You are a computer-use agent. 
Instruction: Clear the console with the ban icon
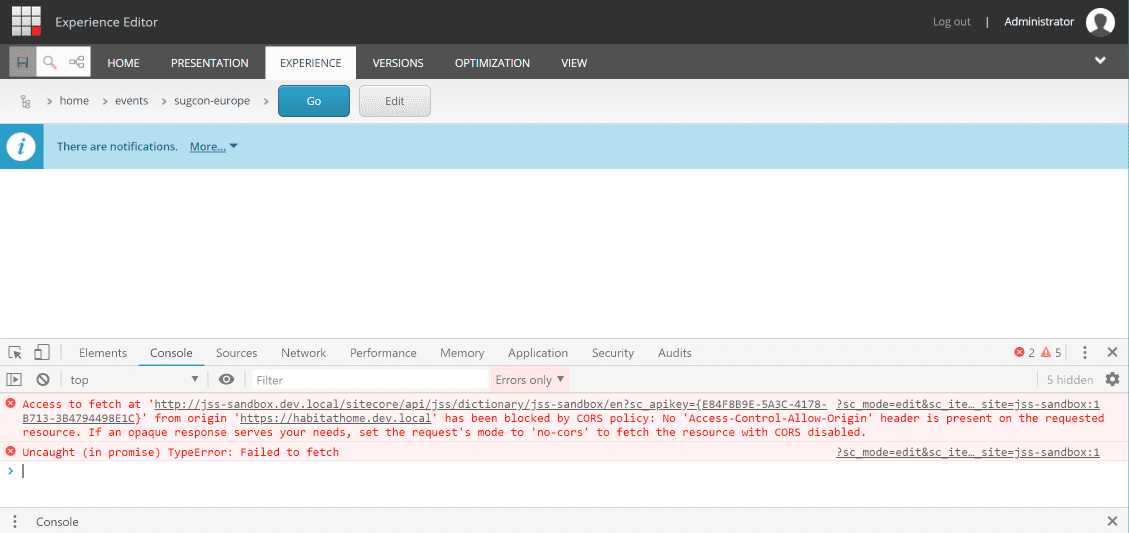click(x=42, y=380)
